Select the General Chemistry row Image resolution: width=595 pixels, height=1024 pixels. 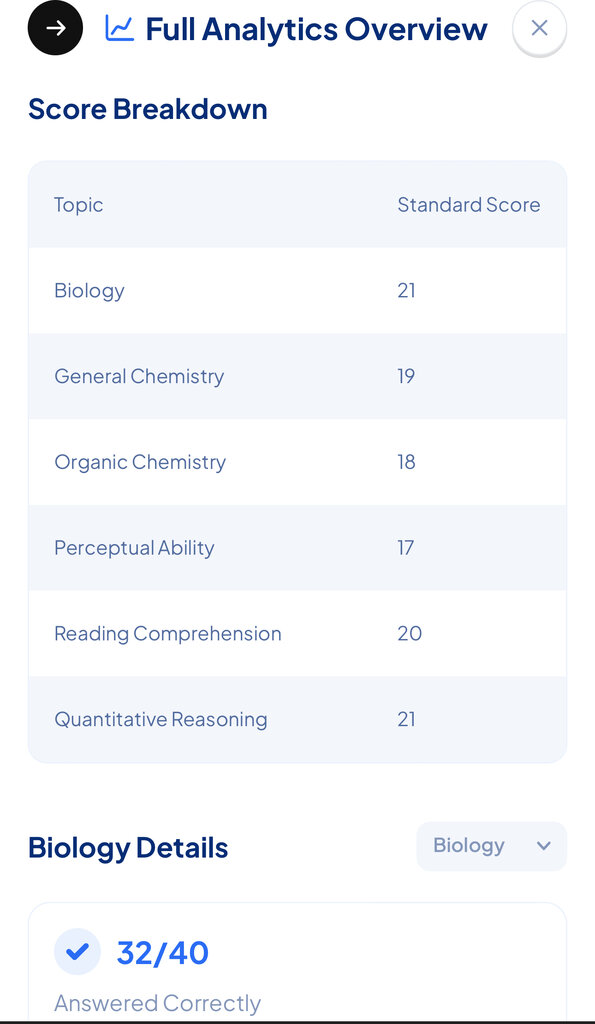click(x=297, y=376)
